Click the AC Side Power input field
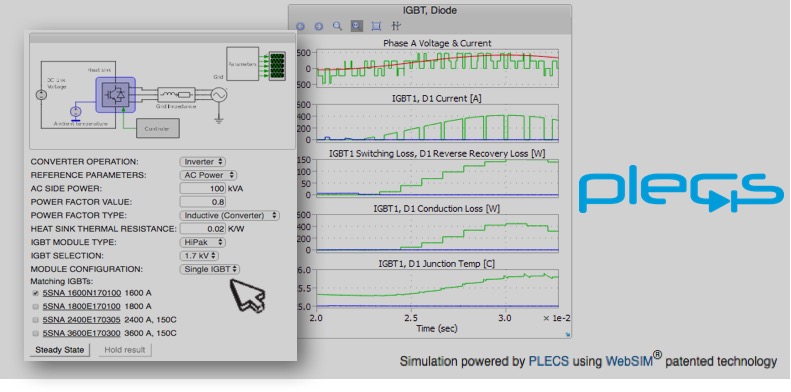Viewport: 791px width, 392px height. (x=203, y=189)
